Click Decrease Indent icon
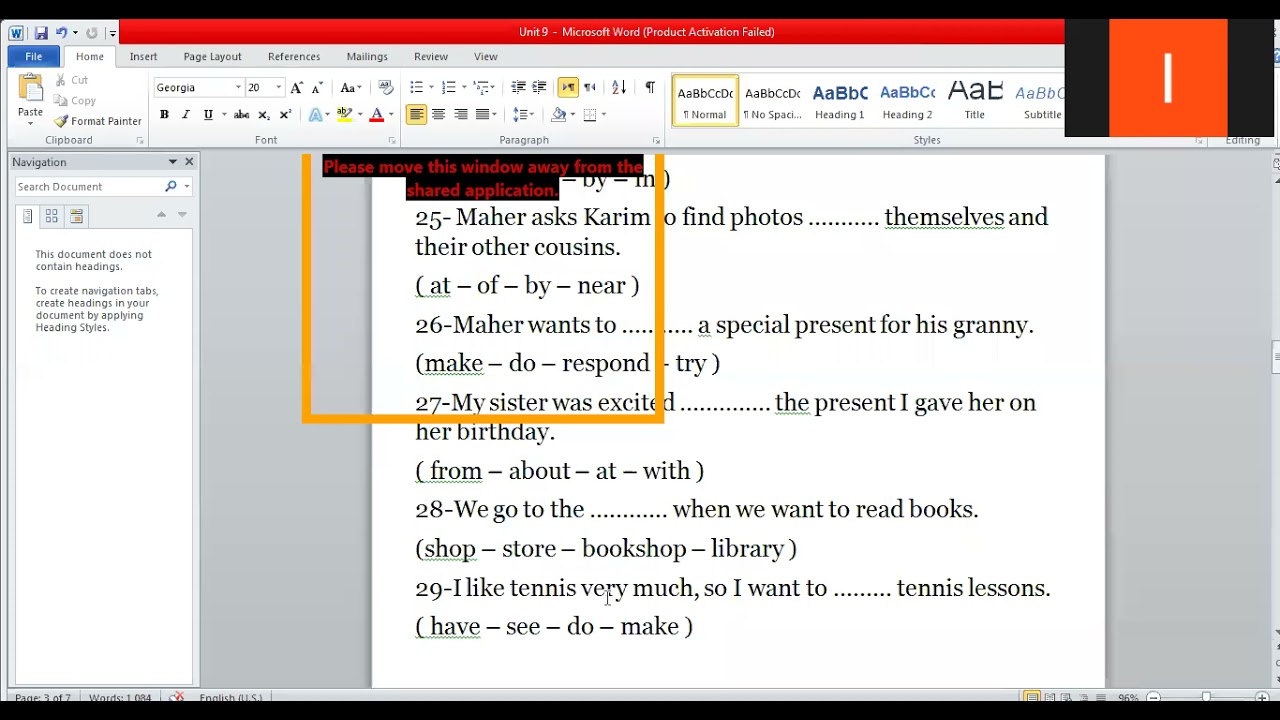 pyautogui.click(x=518, y=88)
